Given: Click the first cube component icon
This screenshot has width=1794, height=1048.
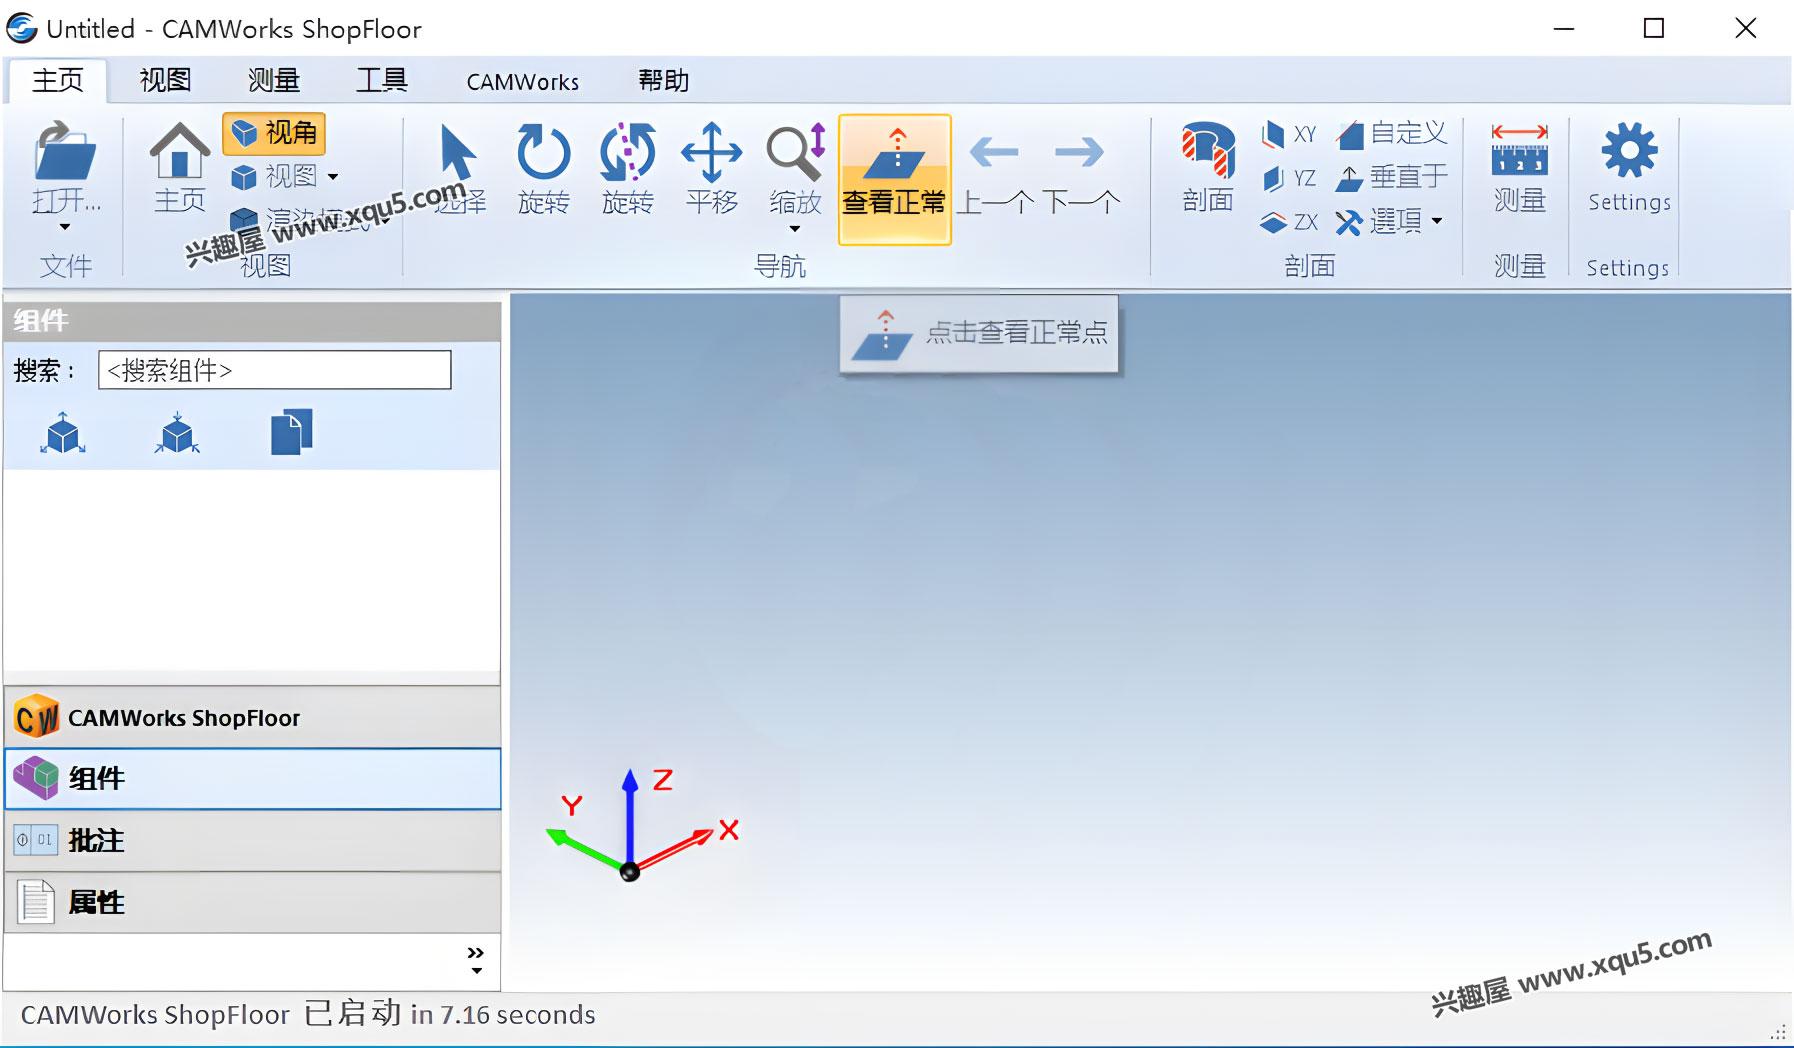Looking at the screenshot, I should tap(63, 433).
